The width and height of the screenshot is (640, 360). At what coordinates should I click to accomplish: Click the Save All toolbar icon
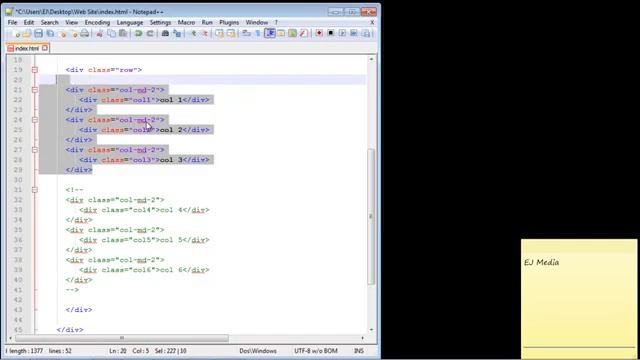[x=50, y=33]
